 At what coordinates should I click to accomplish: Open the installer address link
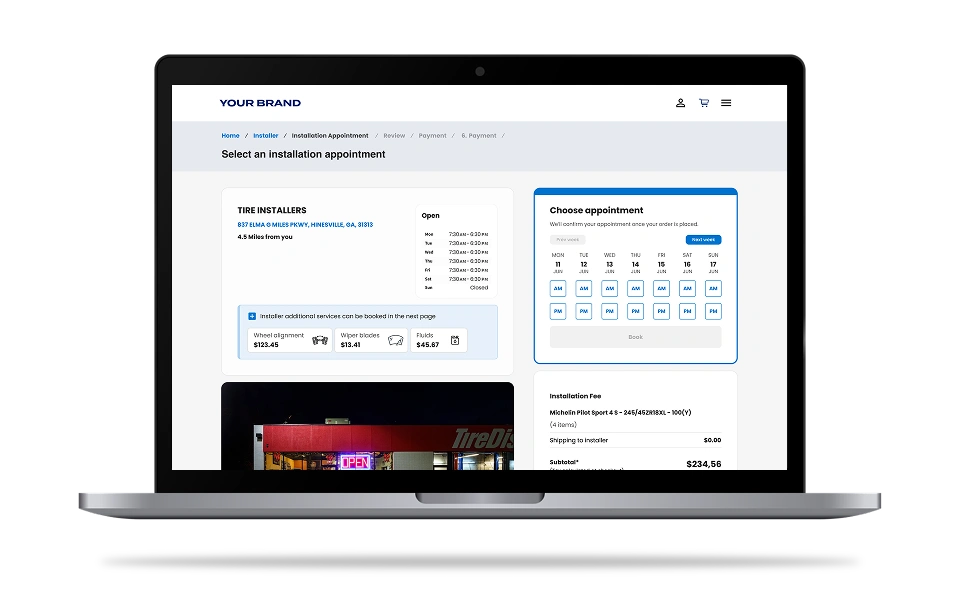[x=305, y=225]
